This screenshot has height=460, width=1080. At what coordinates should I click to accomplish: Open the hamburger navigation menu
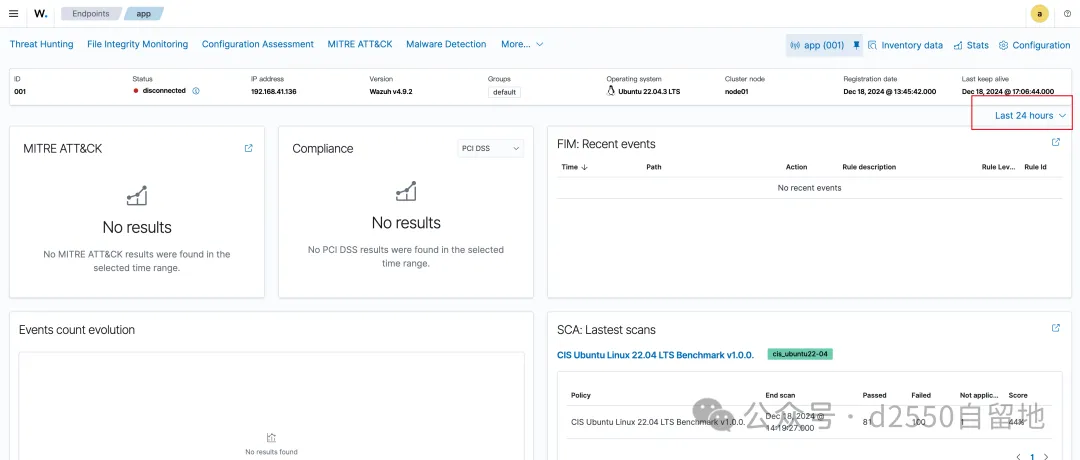click(13, 14)
